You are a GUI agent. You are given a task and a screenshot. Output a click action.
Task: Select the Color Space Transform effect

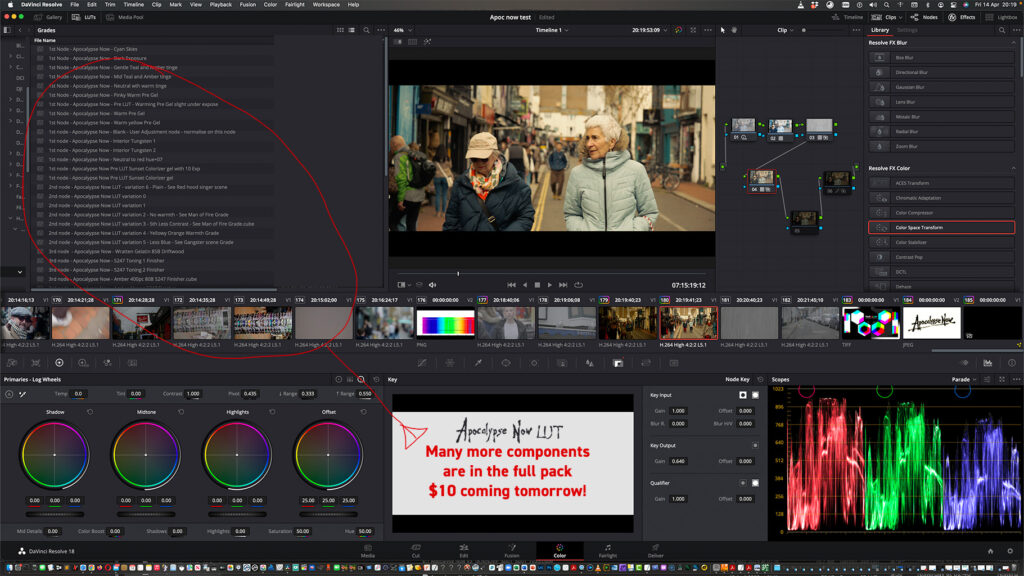tap(941, 227)
